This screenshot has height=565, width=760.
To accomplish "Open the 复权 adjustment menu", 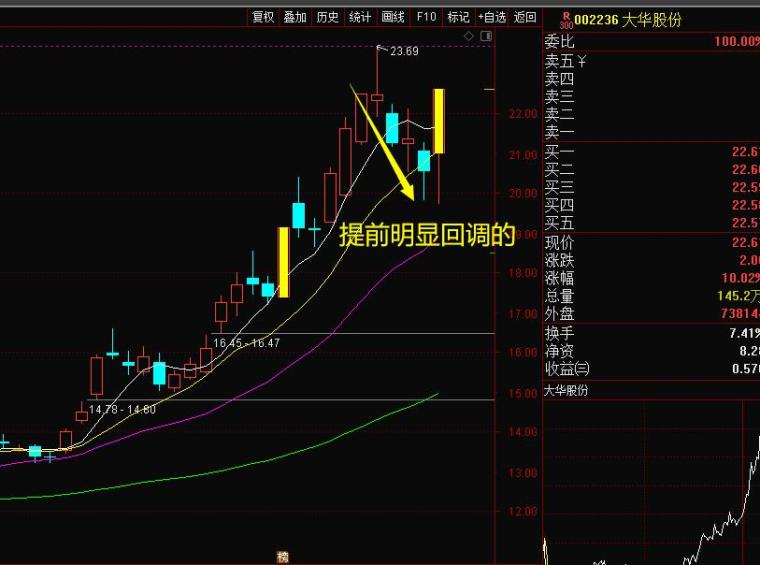I will [263, 17].
